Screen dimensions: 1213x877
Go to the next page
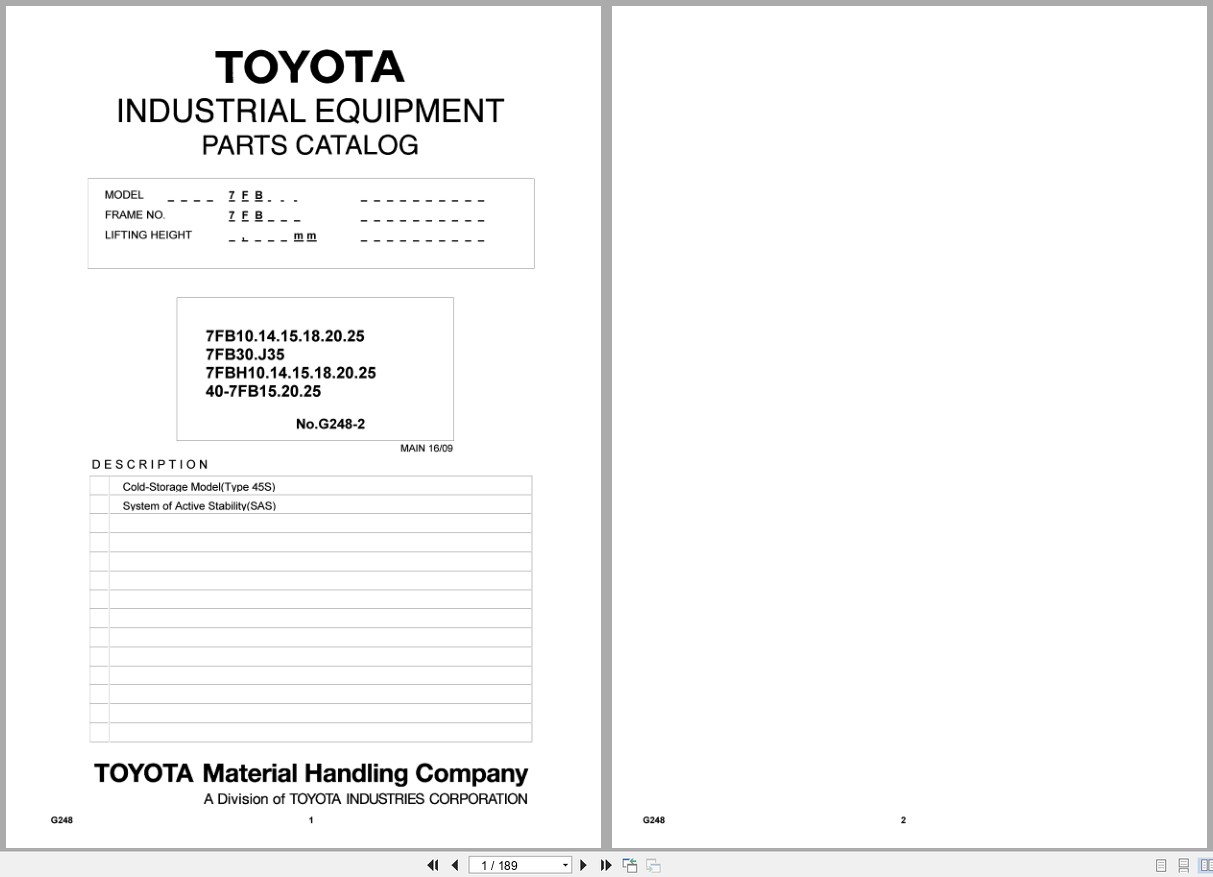(584, 865)
